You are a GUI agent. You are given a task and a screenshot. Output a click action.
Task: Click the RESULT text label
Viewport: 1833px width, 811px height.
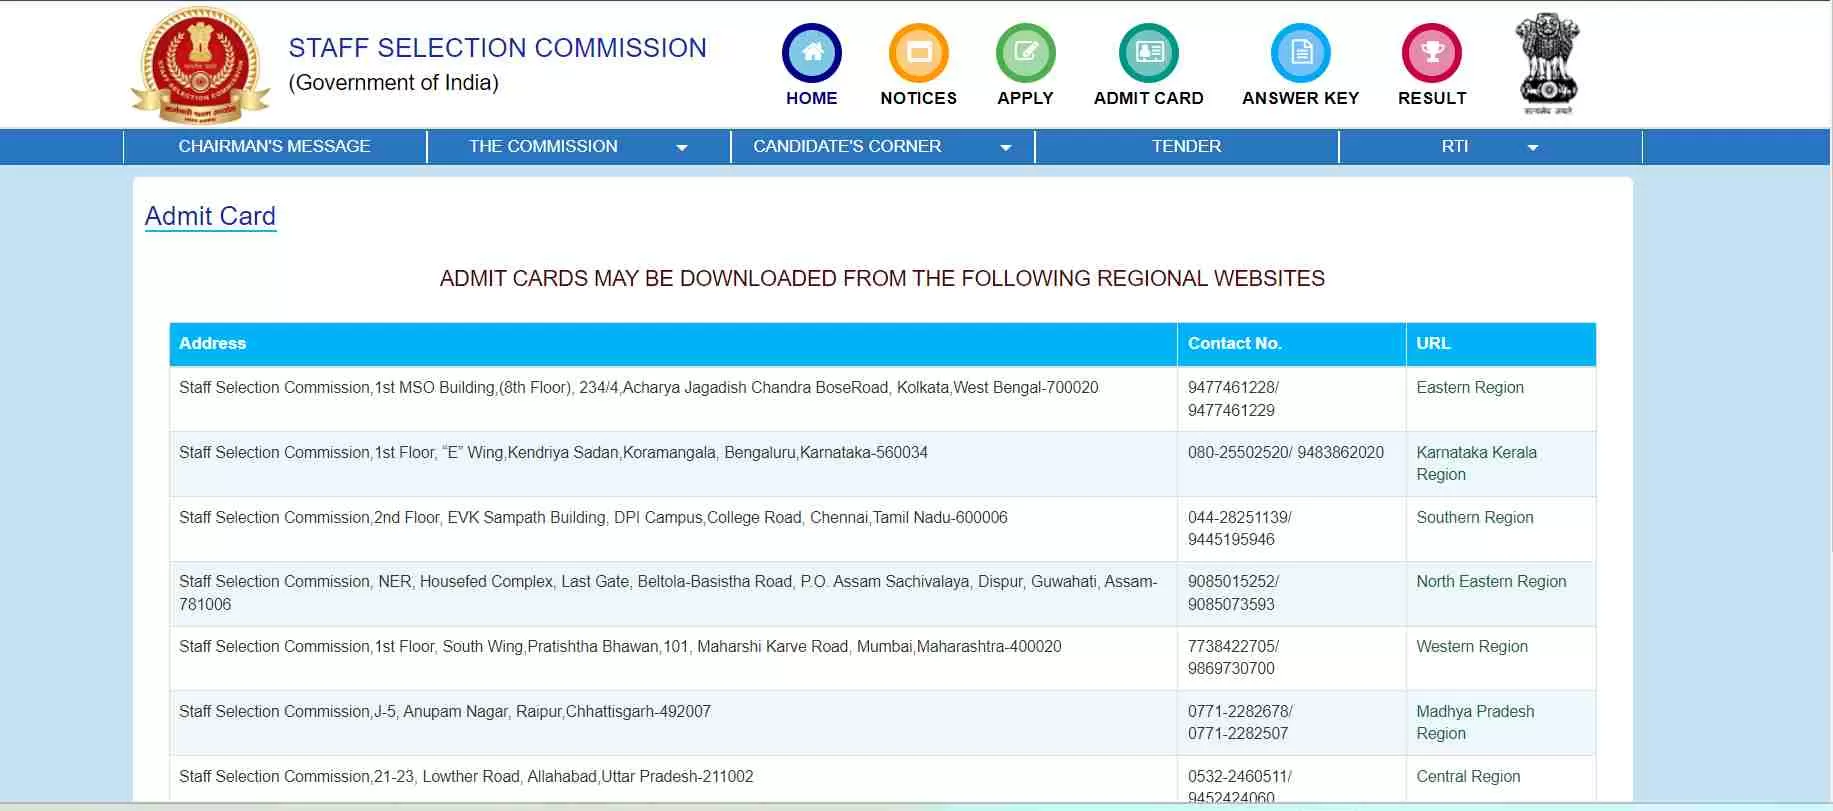[1432, 98]
